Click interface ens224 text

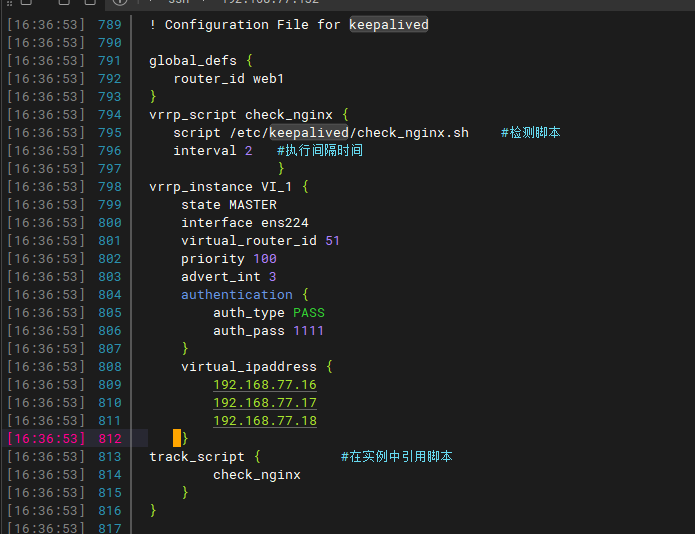point(245,222)
